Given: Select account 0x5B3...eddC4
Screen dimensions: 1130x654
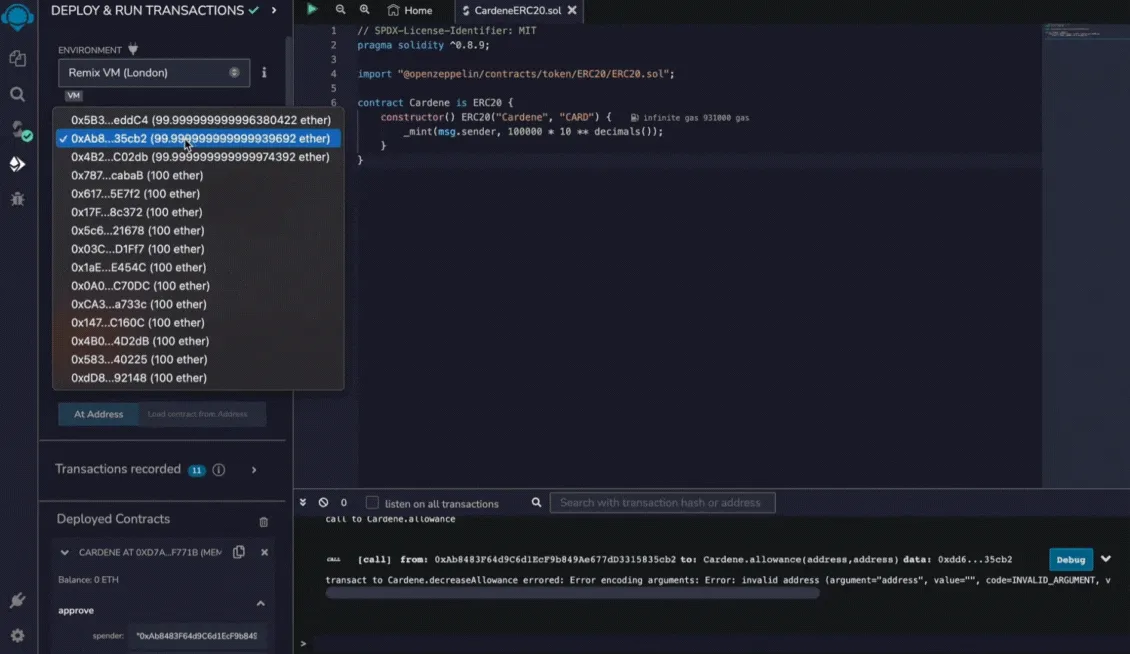Looking at the screenshot, I should (x=199, y=120).
